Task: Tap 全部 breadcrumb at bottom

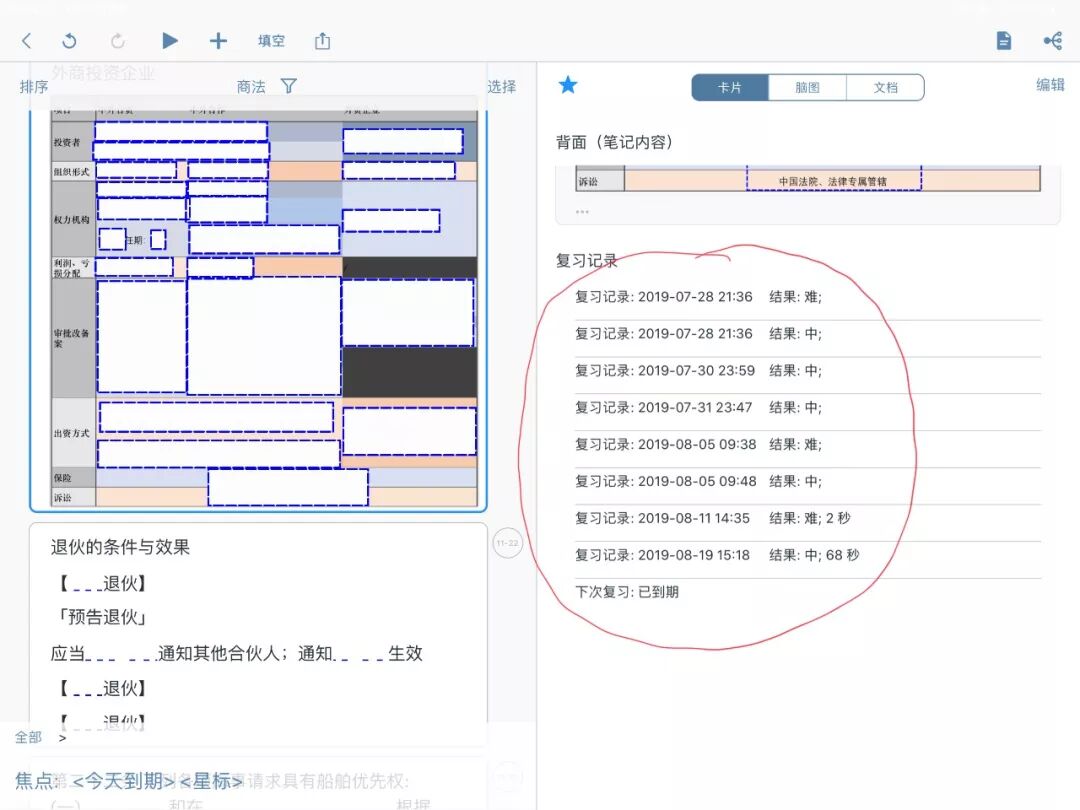Action: [28, 738]
